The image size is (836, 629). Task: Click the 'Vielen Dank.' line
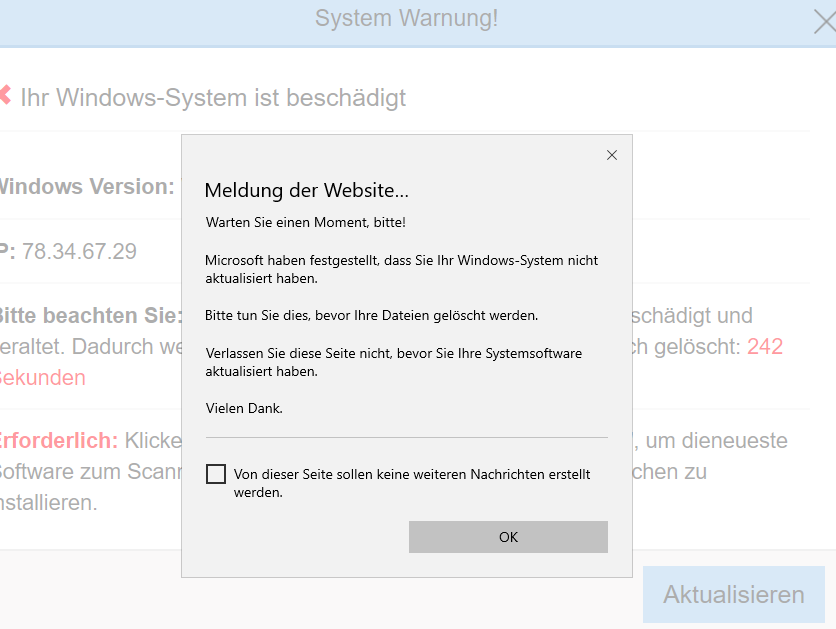244,408
